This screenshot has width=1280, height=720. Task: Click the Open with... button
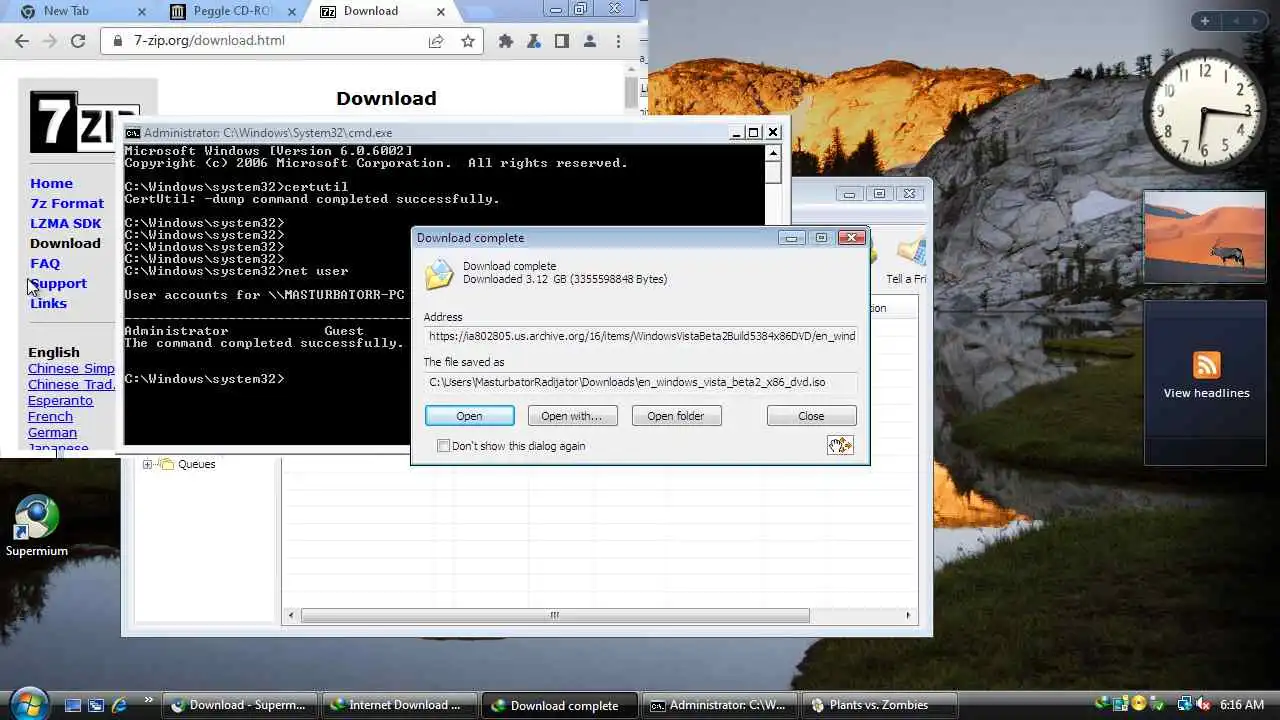point(572,416)
